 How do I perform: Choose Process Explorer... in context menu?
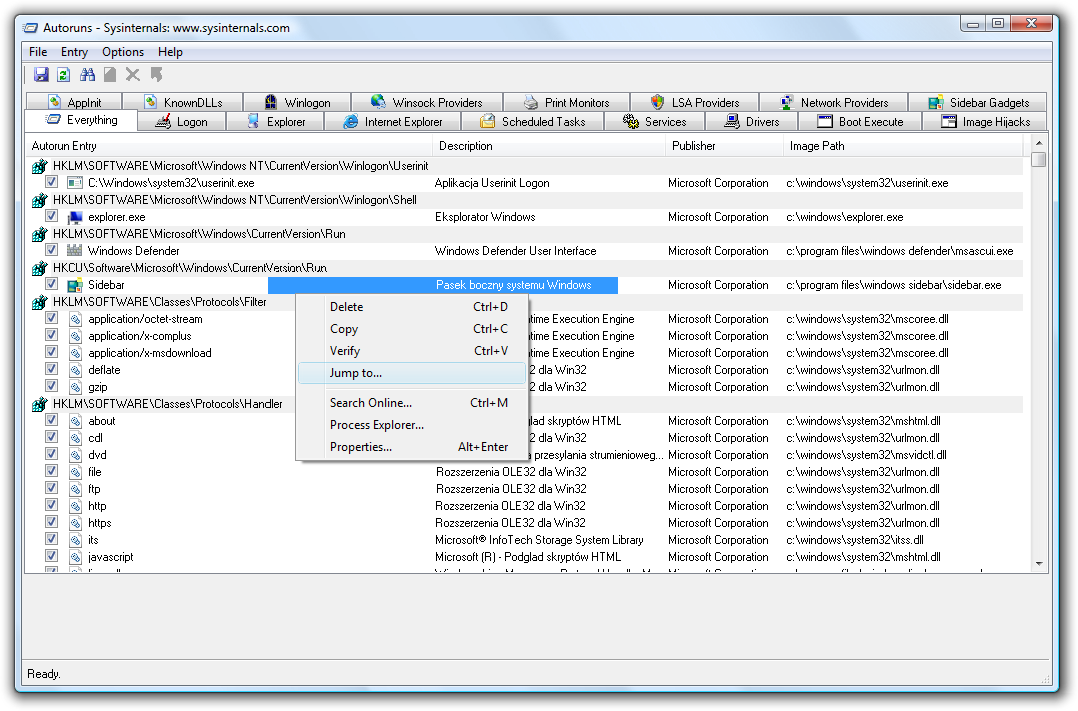412,425
